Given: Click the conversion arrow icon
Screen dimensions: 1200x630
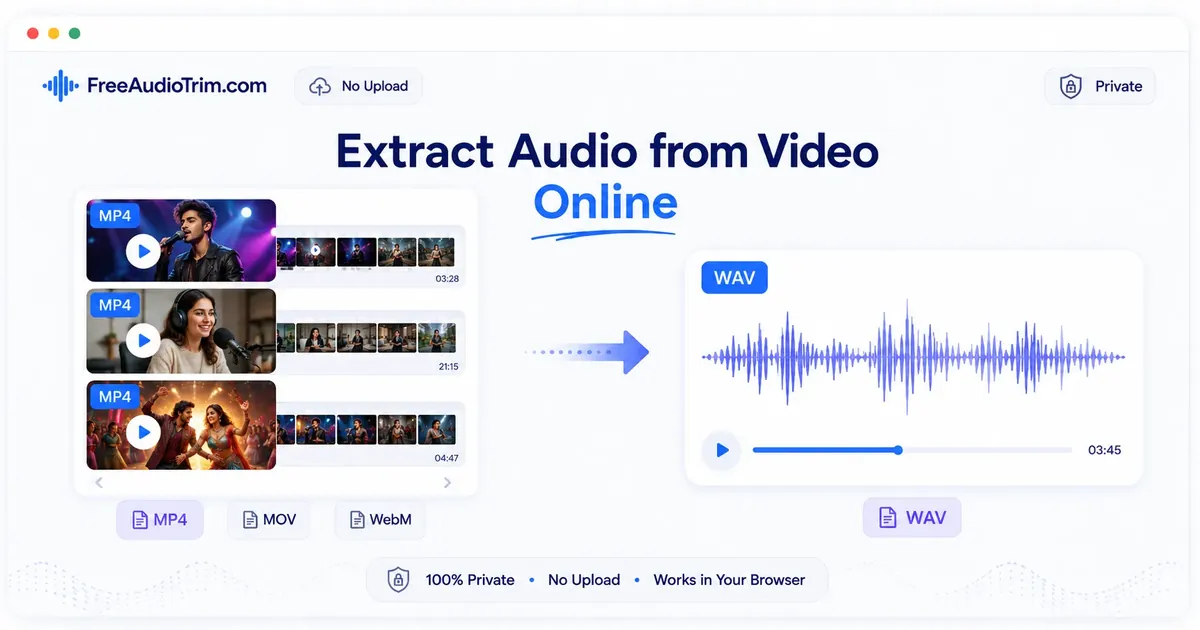Looking at the screenshot, I should [588, 352].
